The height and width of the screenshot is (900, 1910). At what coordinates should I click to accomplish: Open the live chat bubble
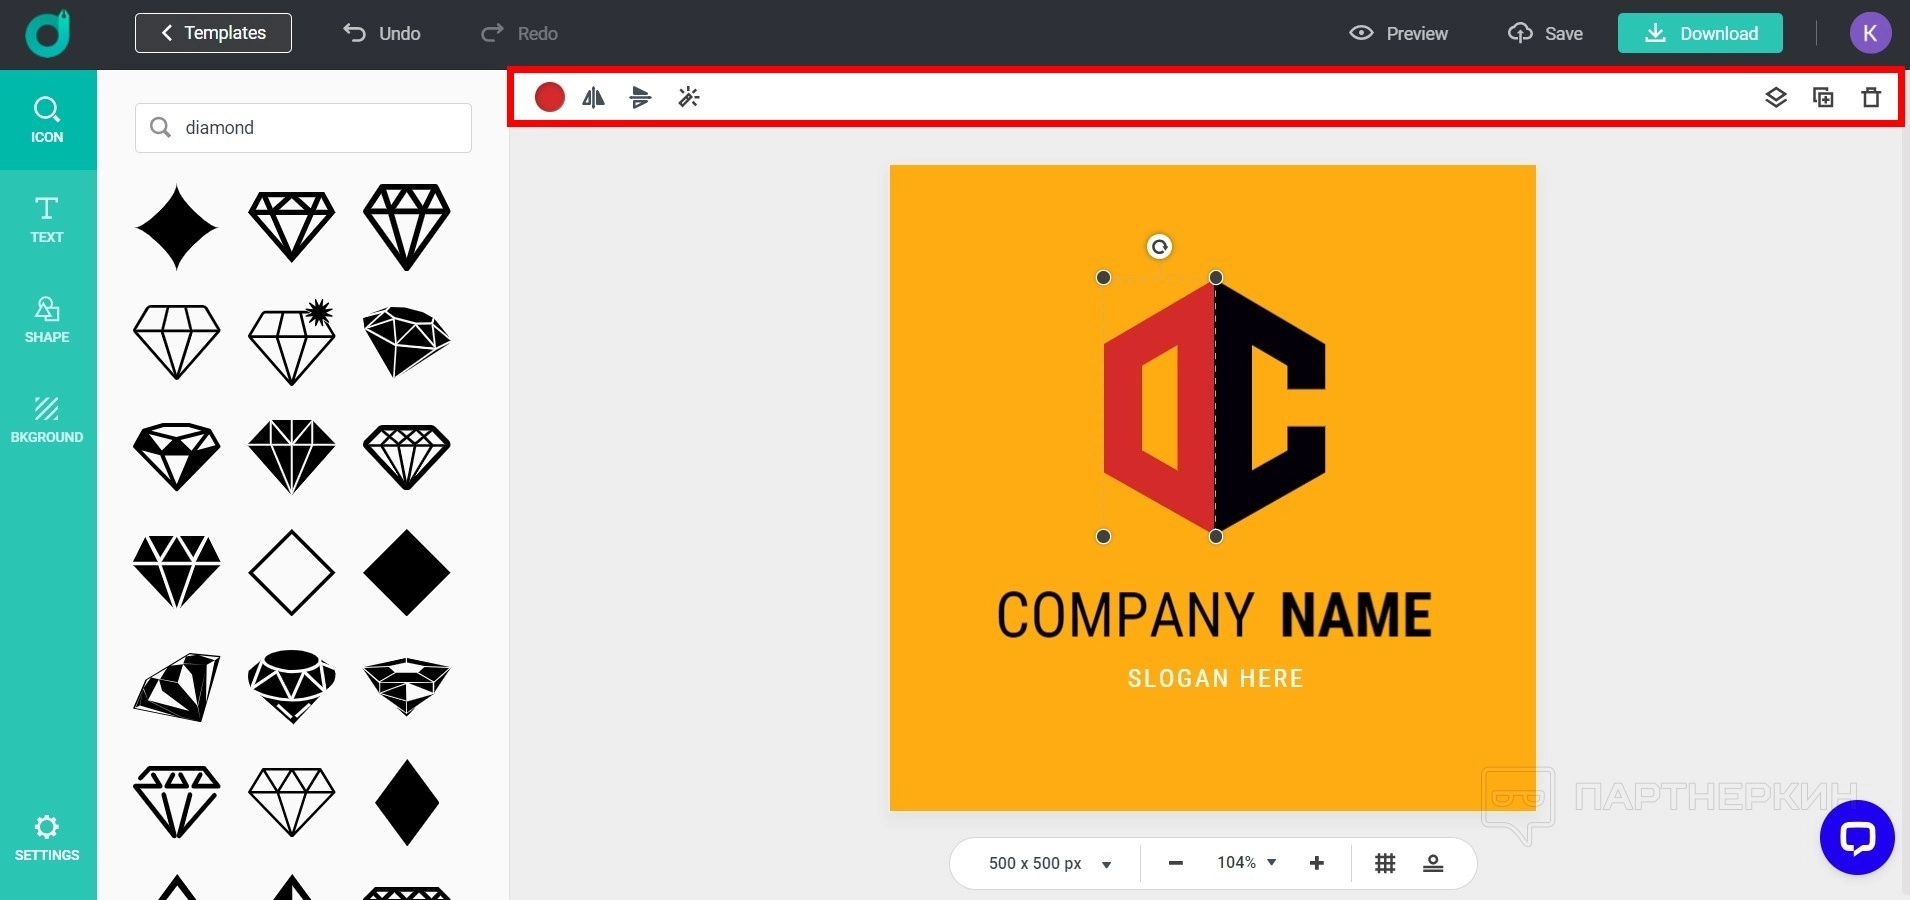pyautogui.click(x=1856, y=837)
